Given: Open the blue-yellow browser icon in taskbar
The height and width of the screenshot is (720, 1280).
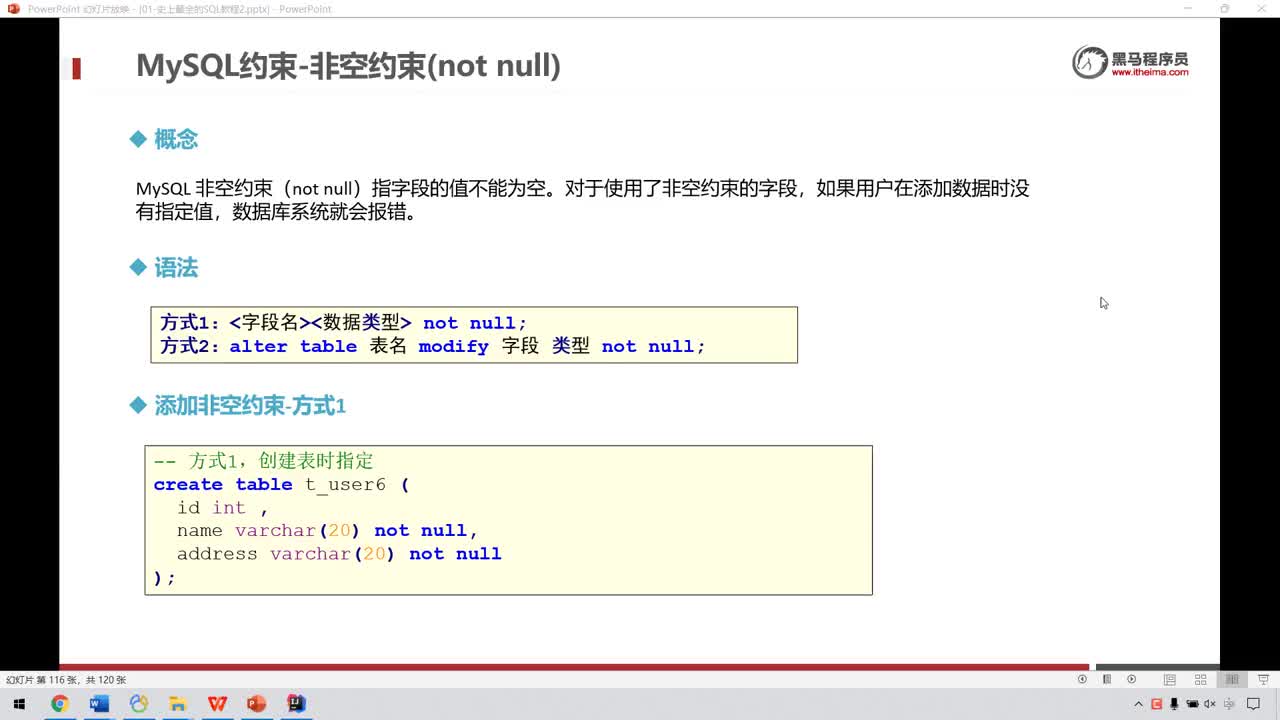Looking at the screenshot, I should point(138,704).
